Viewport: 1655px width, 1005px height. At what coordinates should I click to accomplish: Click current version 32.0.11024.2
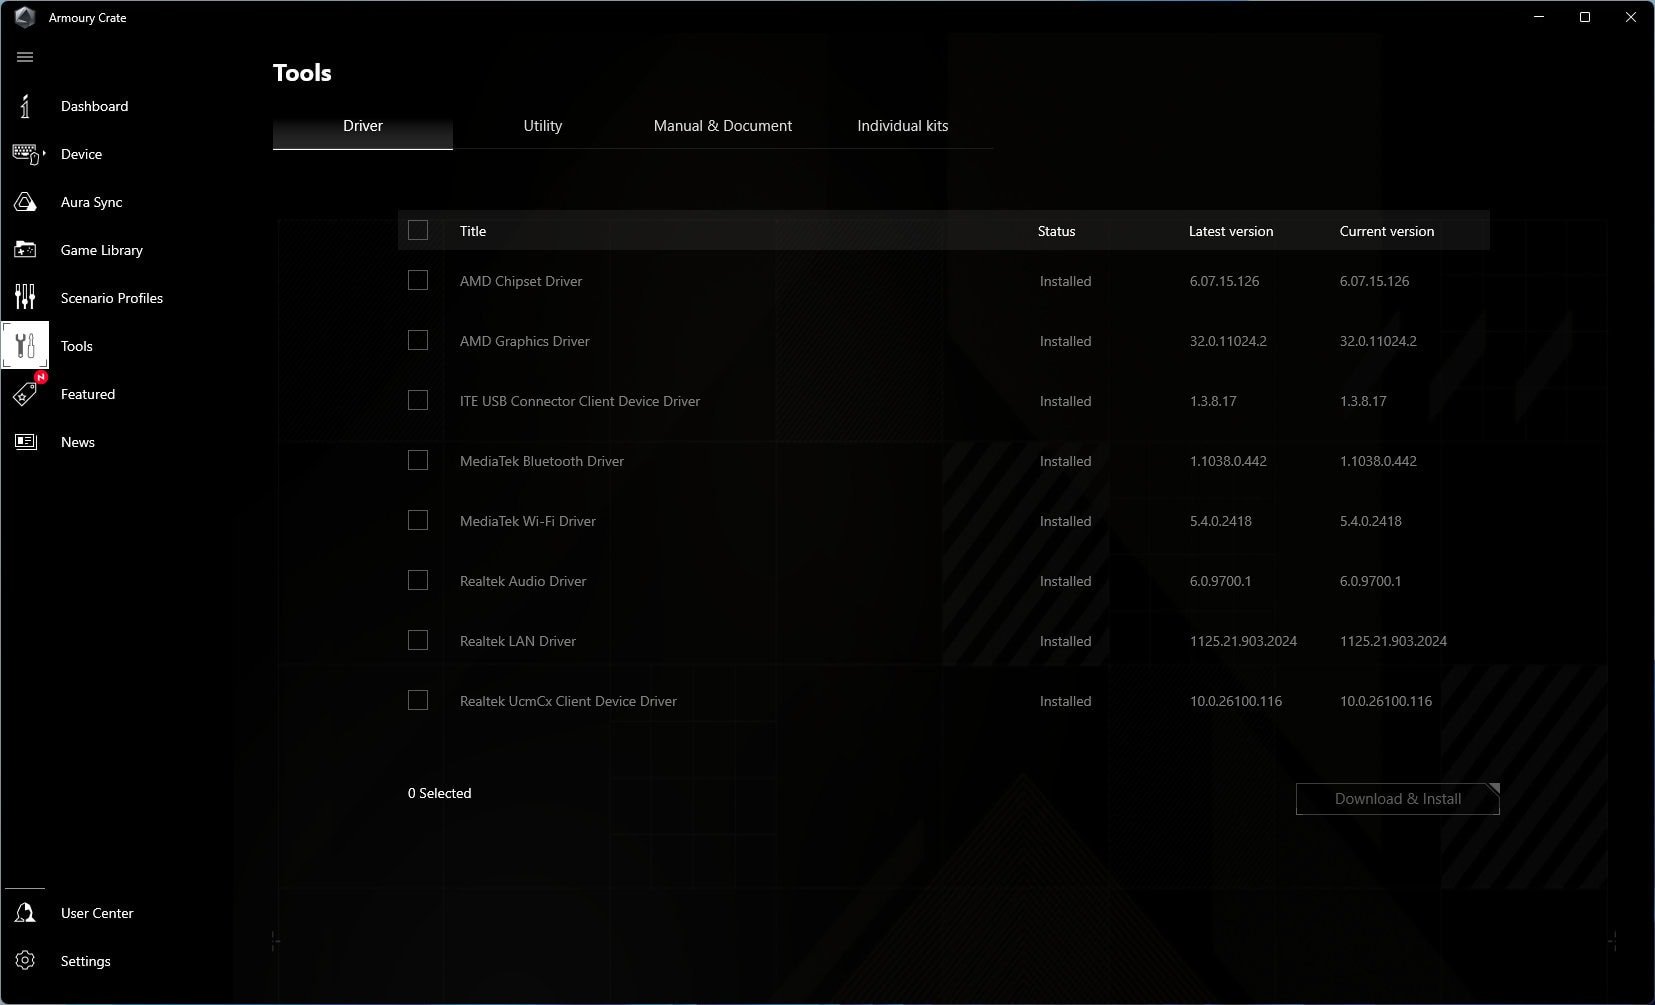(x=1378, y=341)
